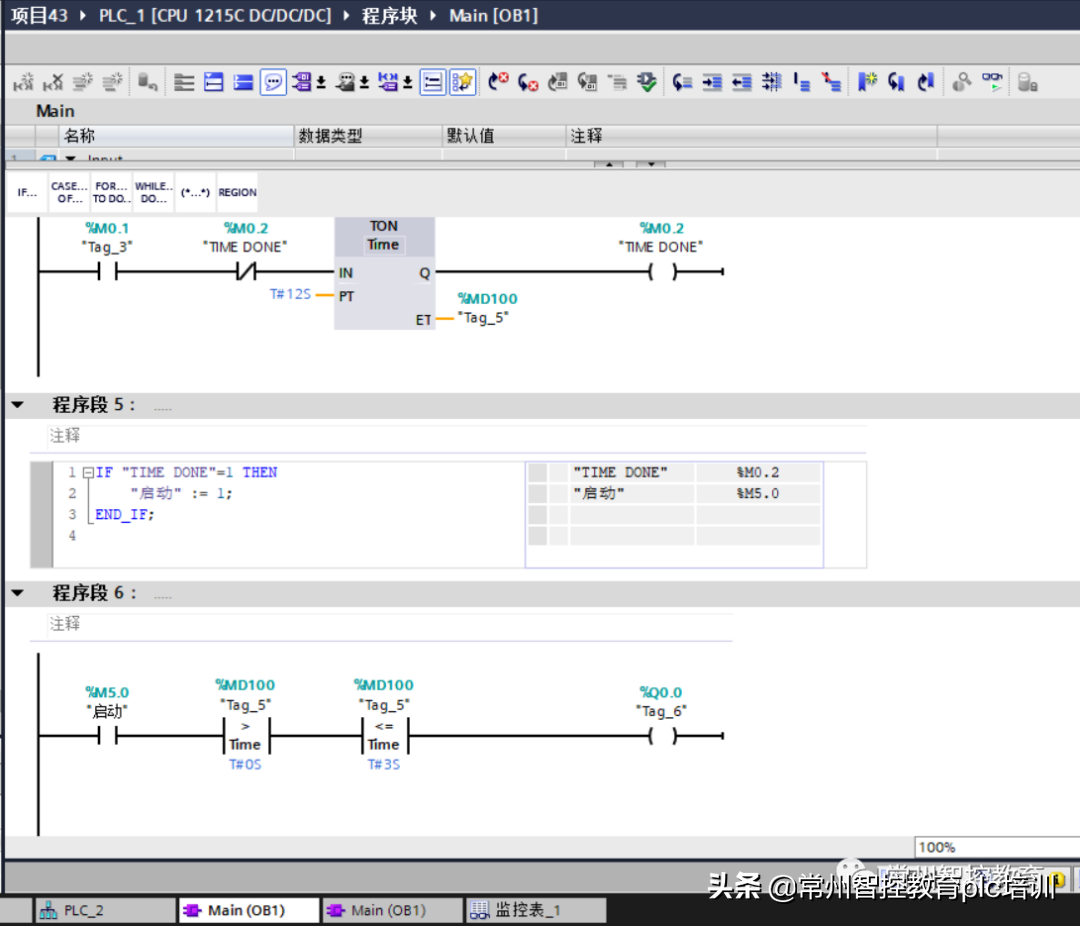Collapse 程序段 6 network

17,593
